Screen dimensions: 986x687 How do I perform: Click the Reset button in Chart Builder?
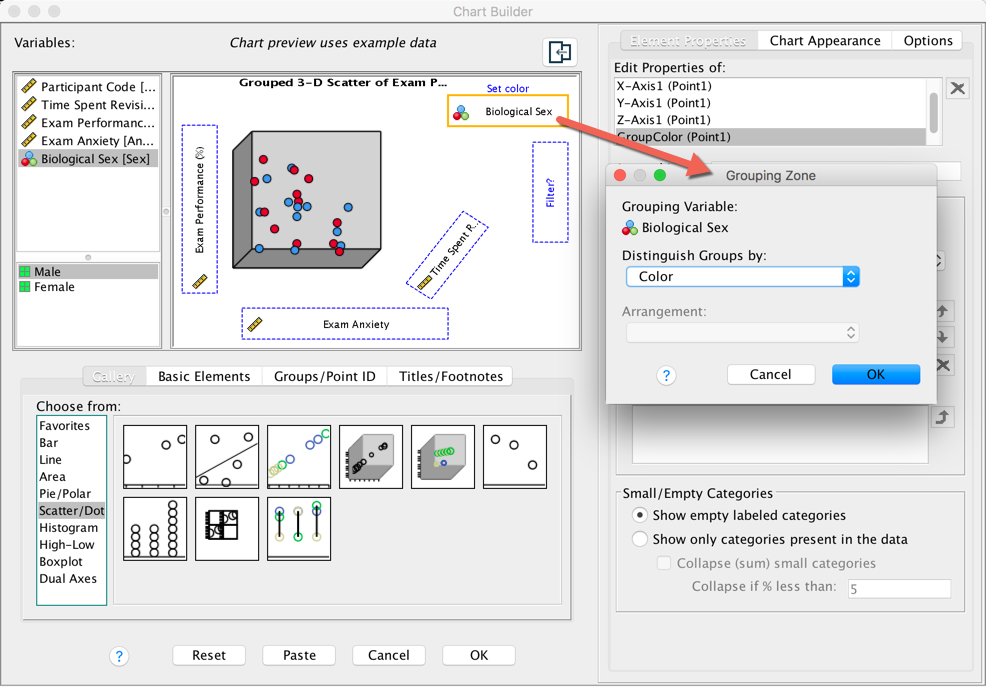209,655
